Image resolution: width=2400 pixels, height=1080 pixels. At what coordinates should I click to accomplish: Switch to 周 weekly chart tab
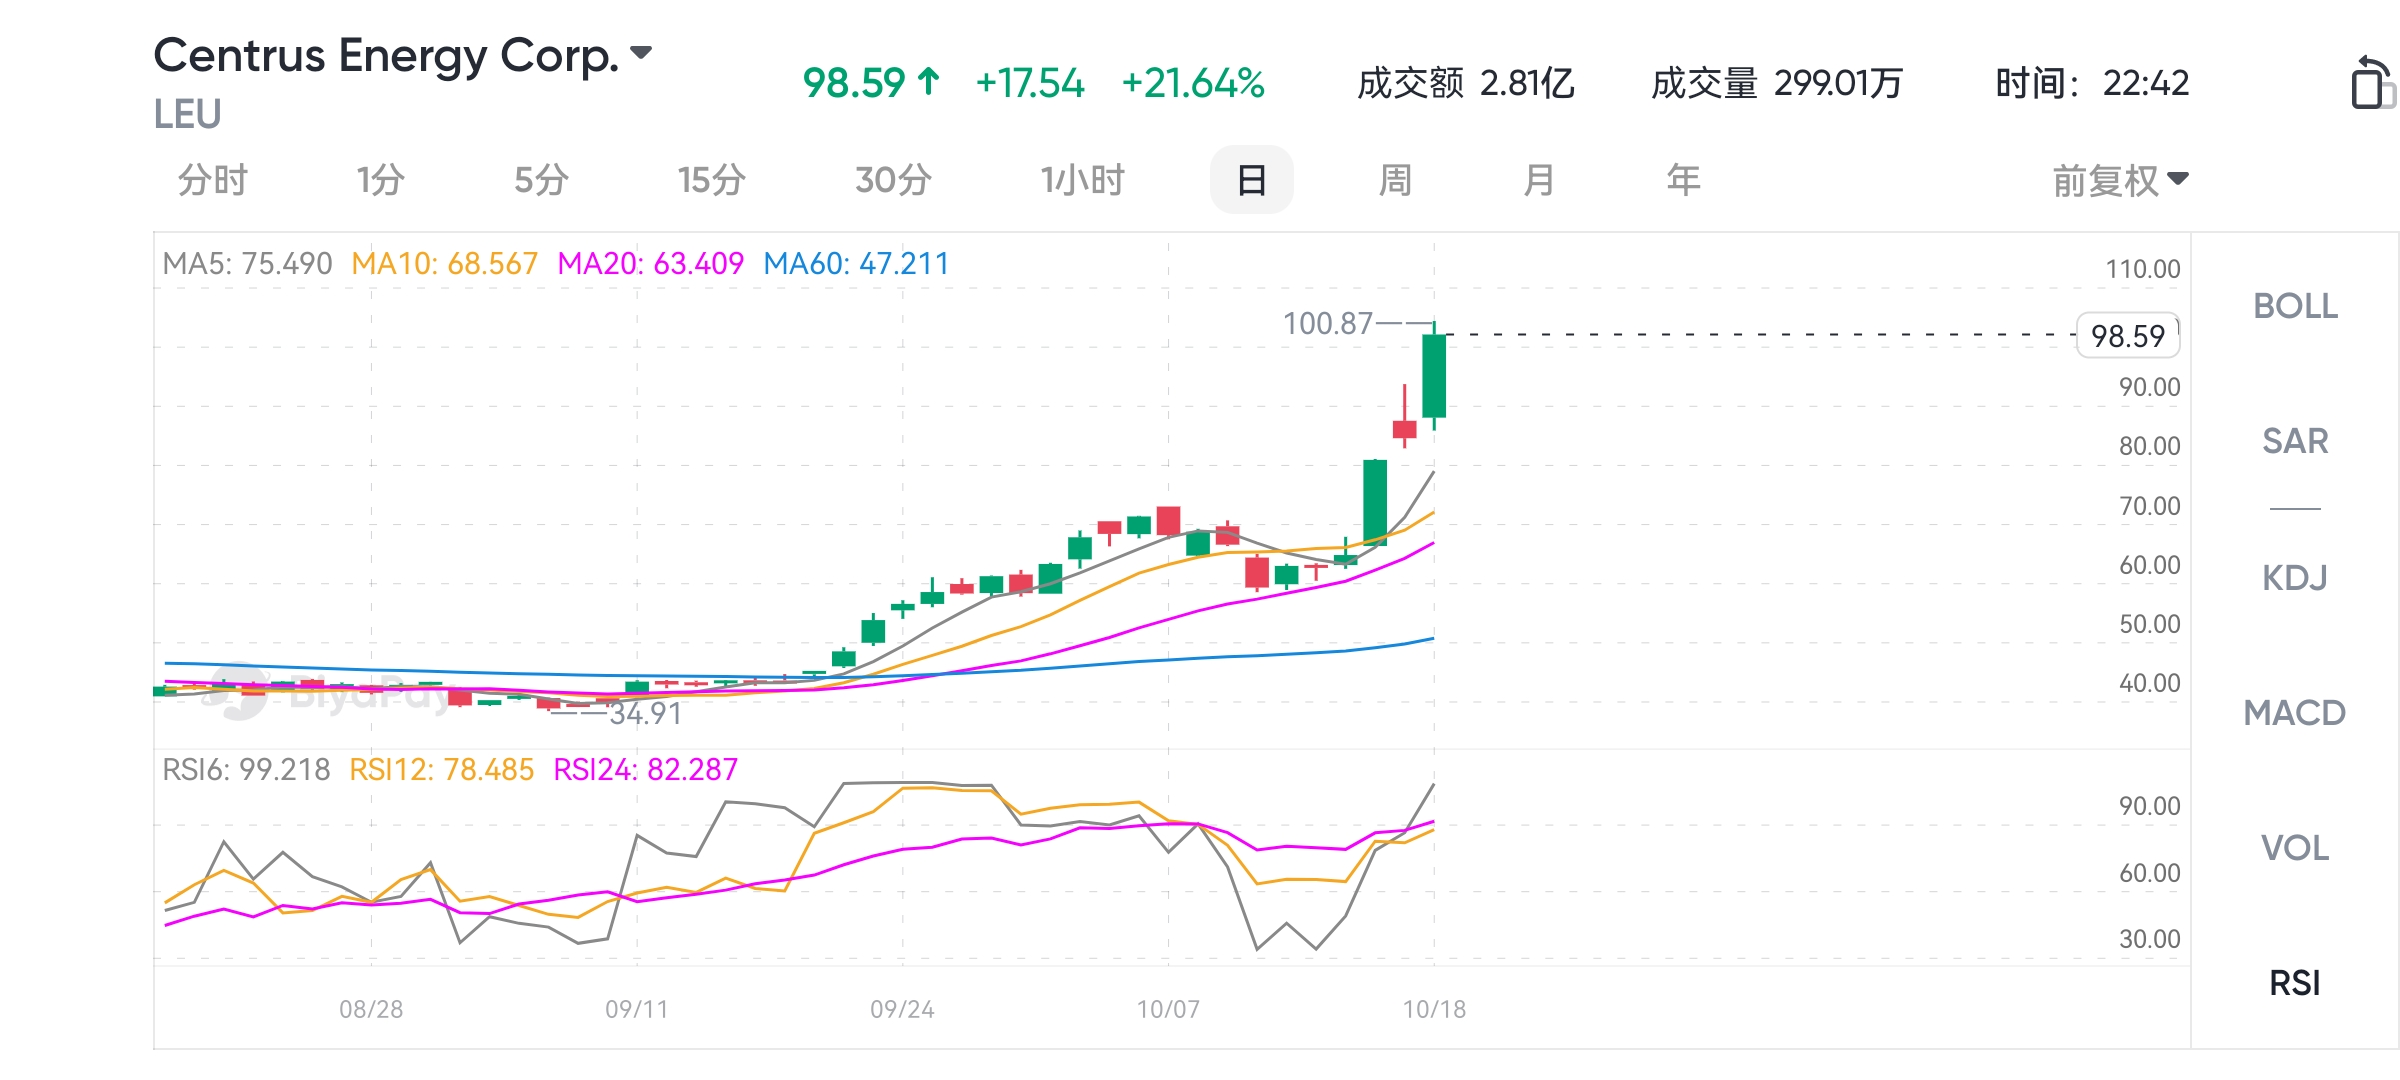(1395, 181)
